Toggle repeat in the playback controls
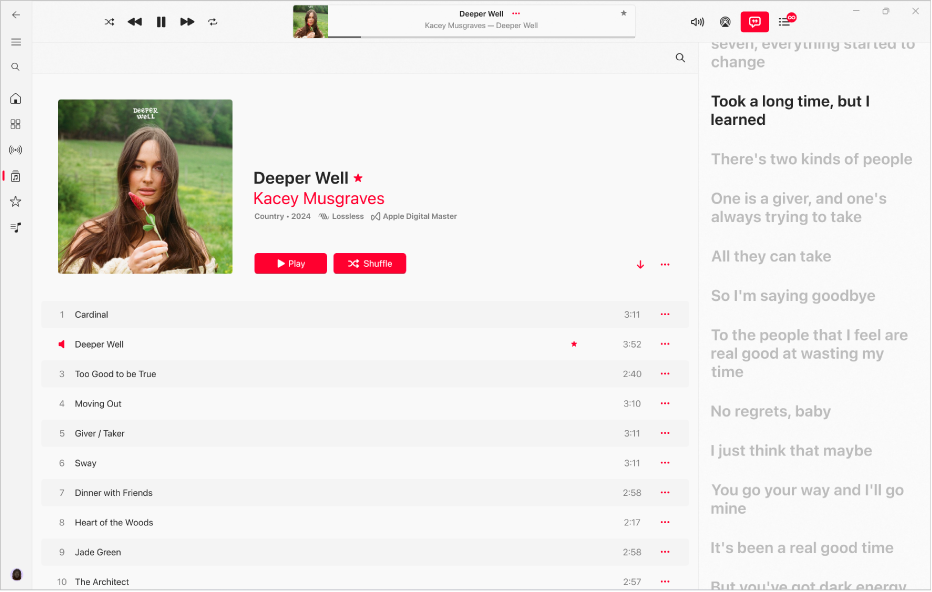 tap(212, 21)
